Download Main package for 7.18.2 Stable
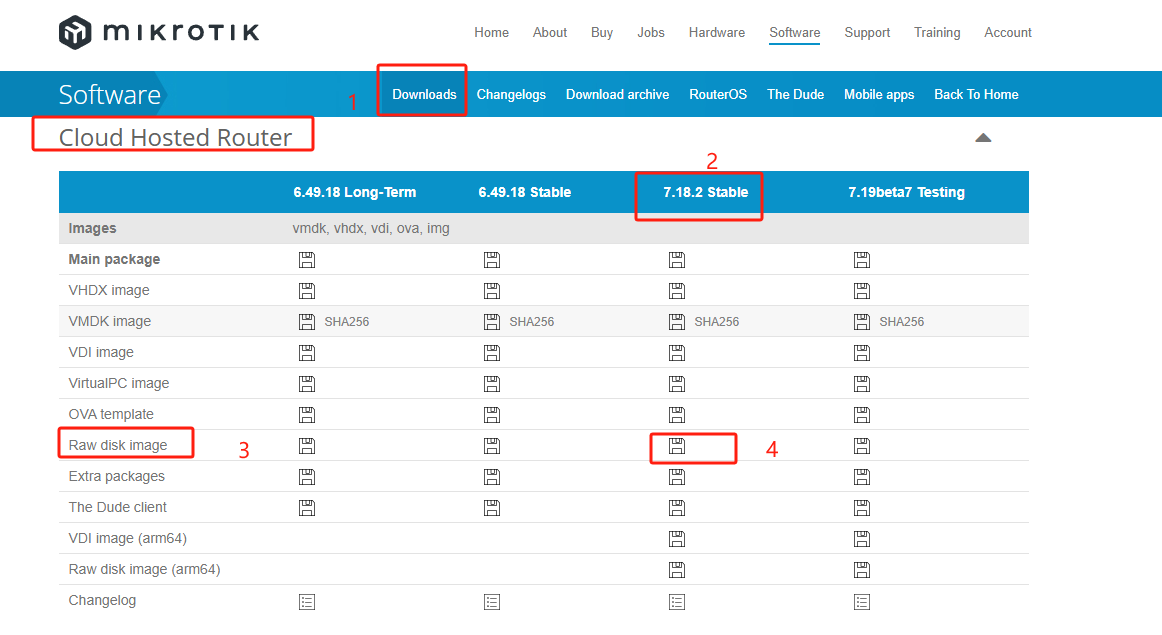Viewport: 1162px width, 635px height. click(x=677, y=260)
